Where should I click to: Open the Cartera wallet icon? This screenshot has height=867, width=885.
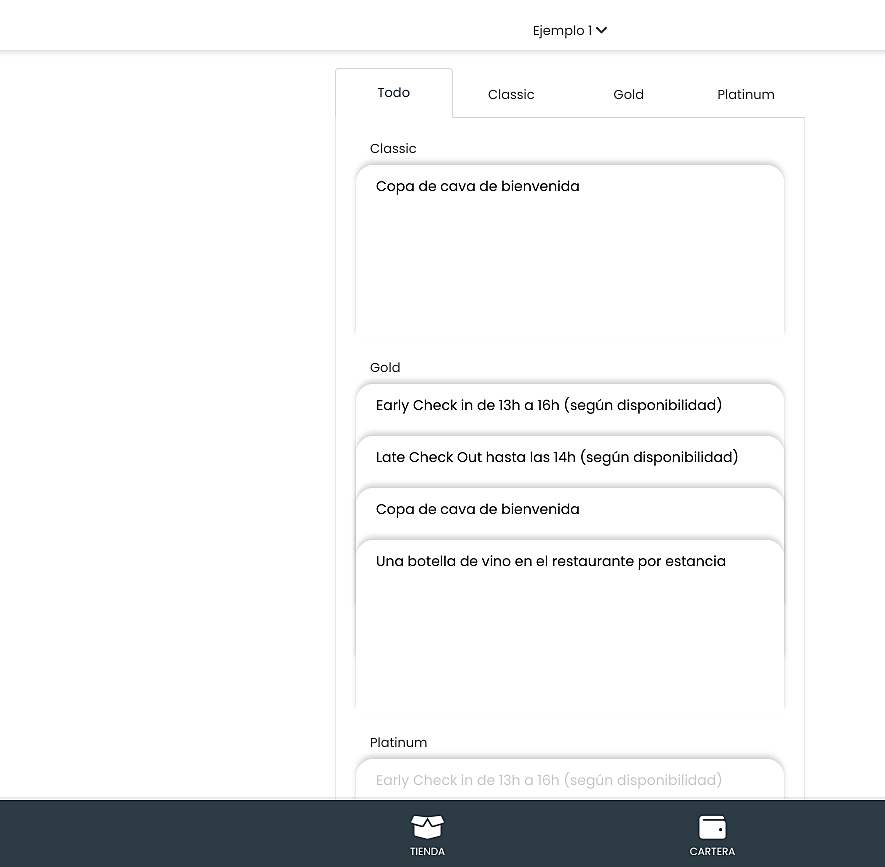[712, 827]
